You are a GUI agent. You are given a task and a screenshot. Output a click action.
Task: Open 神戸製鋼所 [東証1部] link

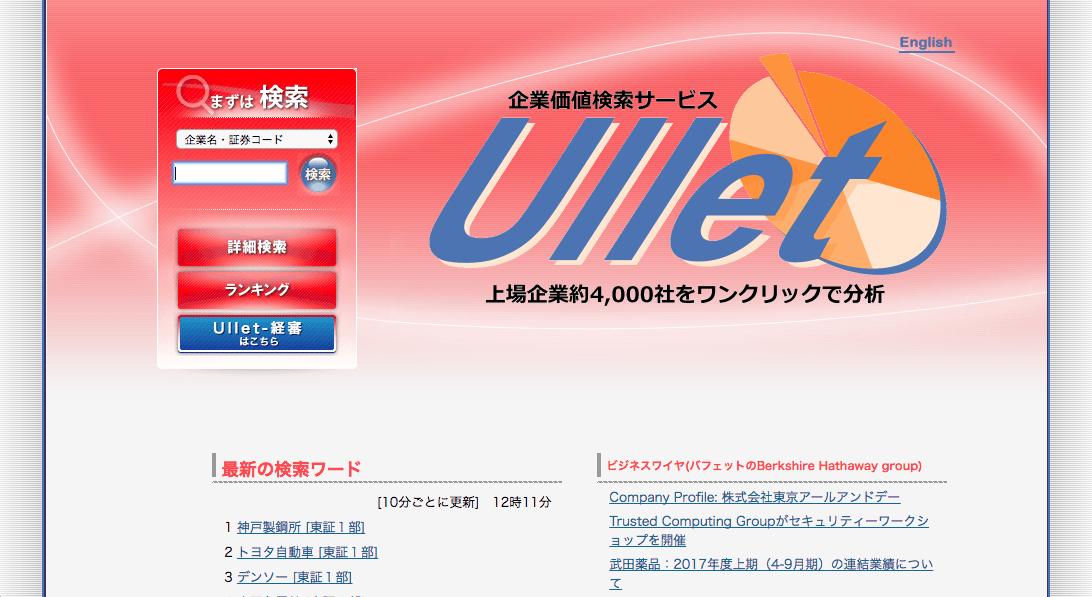pyautogui.click(x=301, y=527)
